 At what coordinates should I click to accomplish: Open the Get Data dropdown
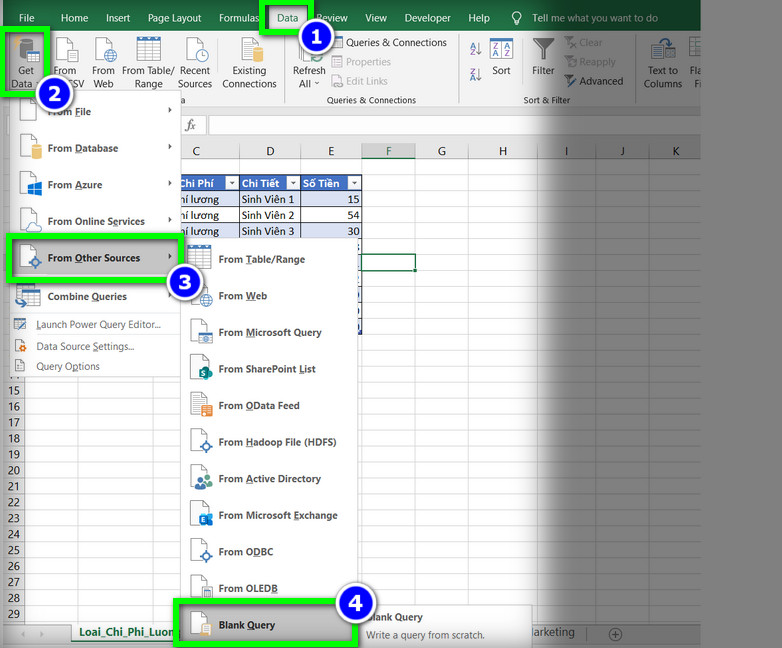(x=25, y=62)
